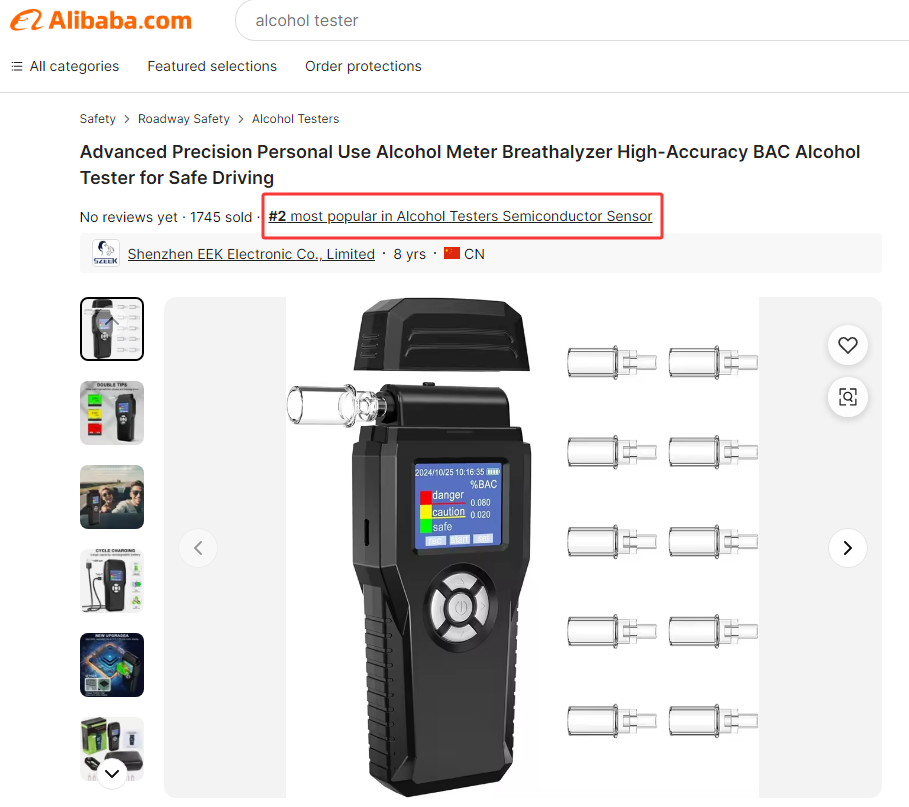Show next product image with right arrow
The image size is (909, 807).
(x=848, y=548)
